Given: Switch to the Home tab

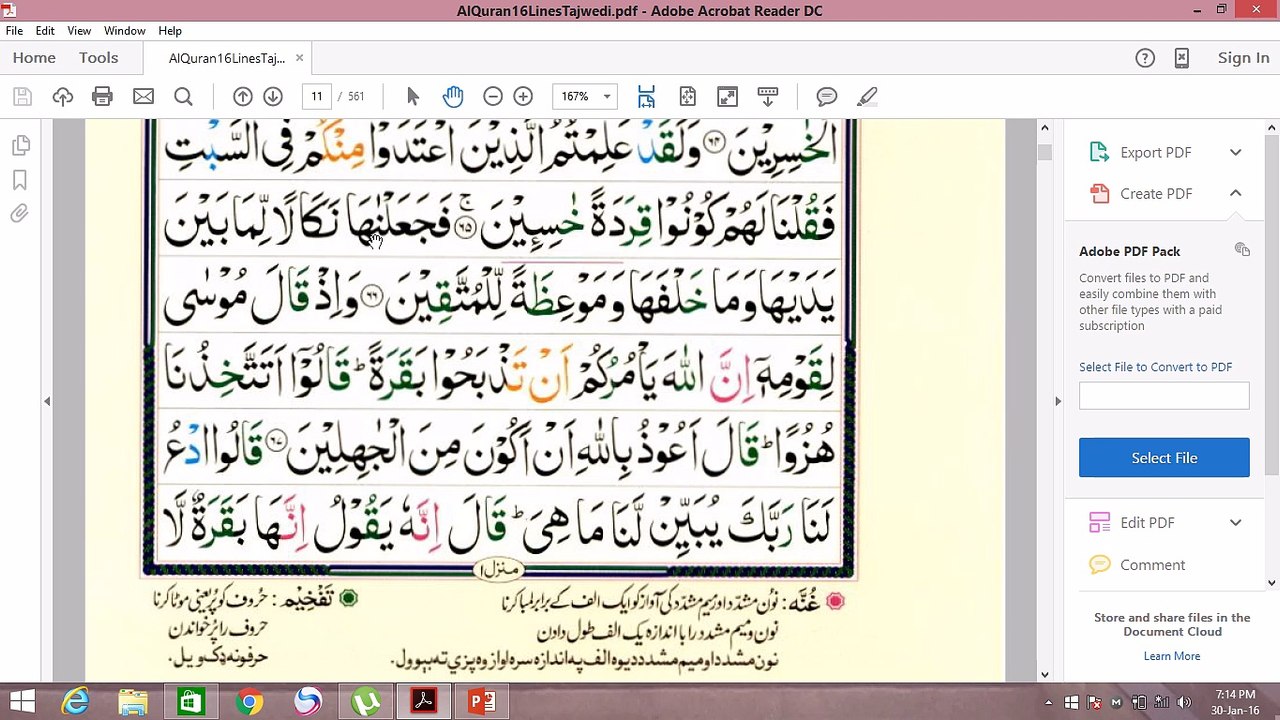Looking at the screenshot, I should point(34,58).
